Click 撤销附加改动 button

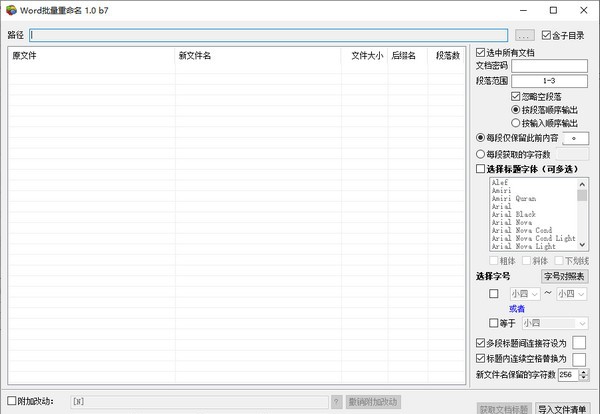coord(373,402)
